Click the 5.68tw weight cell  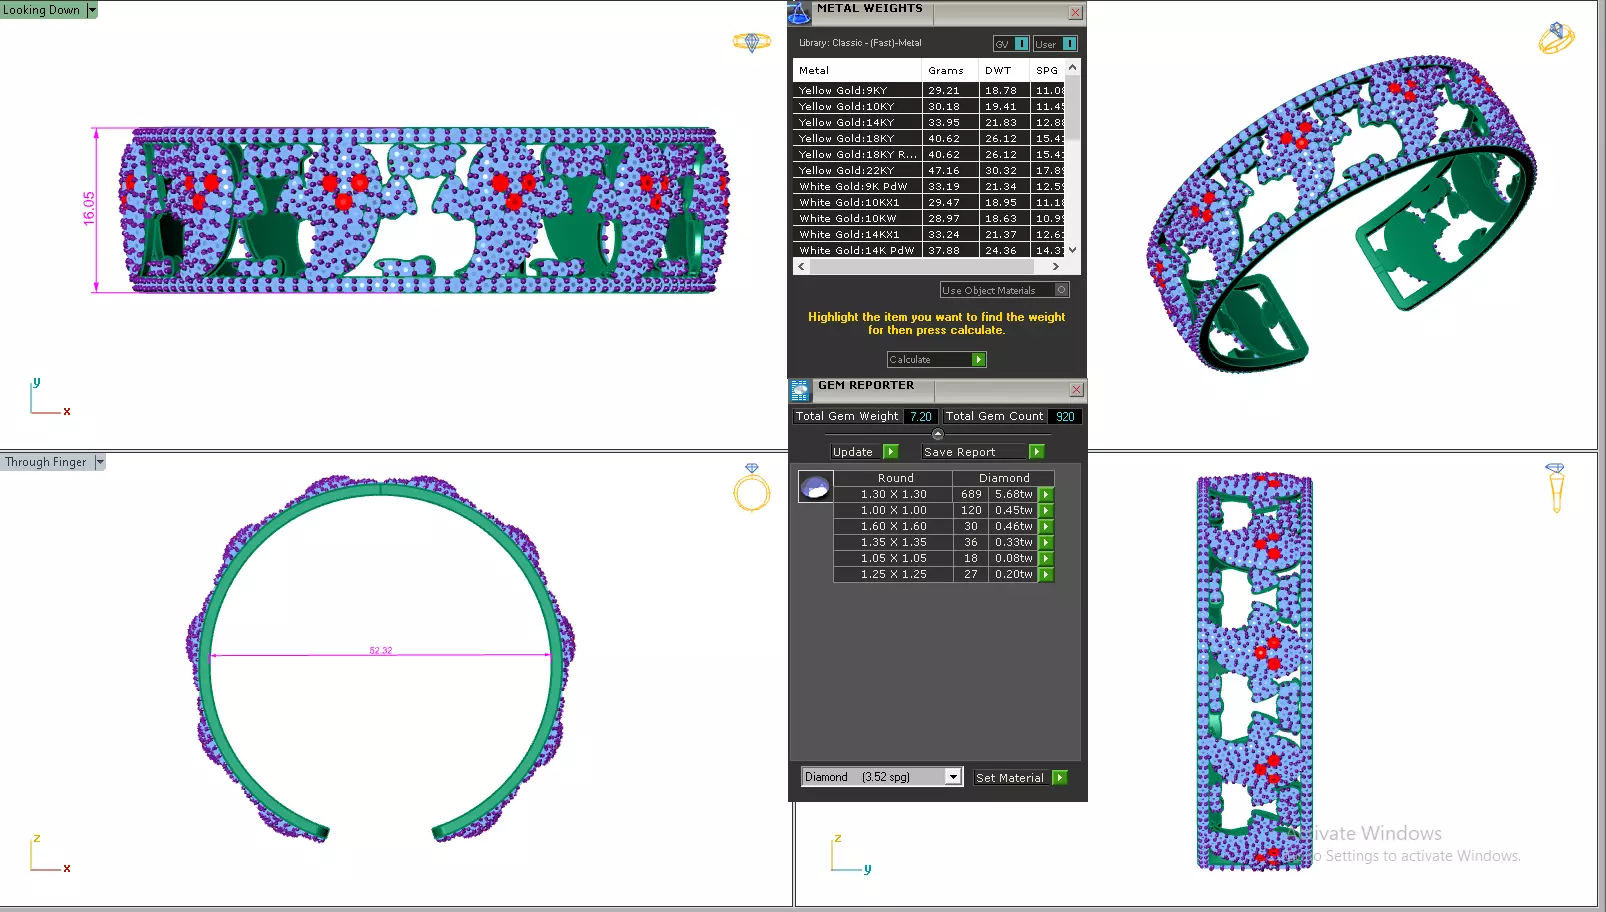[1013, 495]
